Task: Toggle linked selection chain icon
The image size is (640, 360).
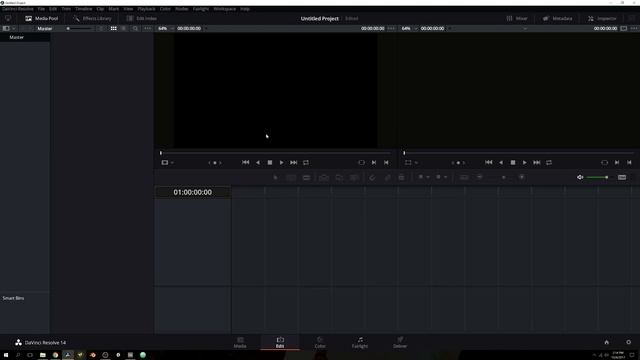Action: pyautogui.click(x=387, y=178)
